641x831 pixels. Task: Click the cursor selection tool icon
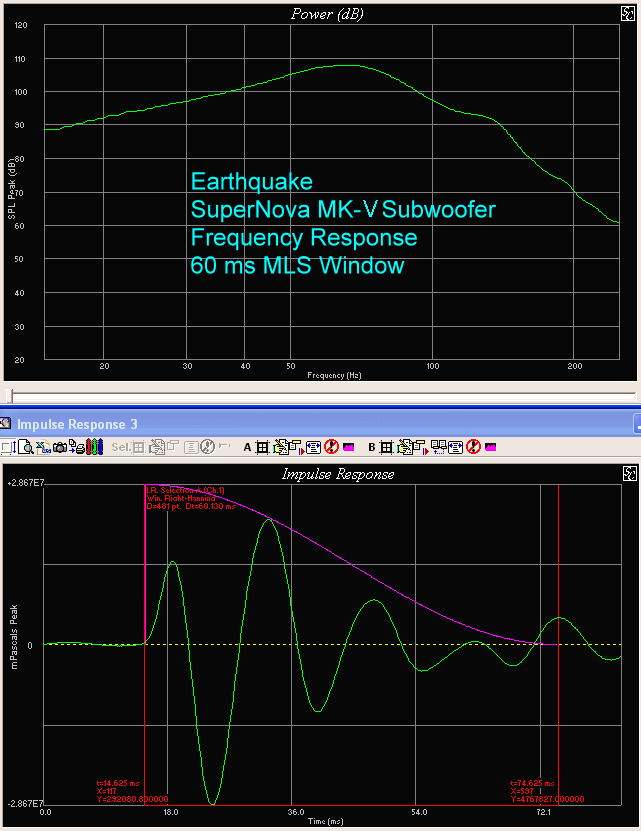pyautogui.click(x=8, y=447)
